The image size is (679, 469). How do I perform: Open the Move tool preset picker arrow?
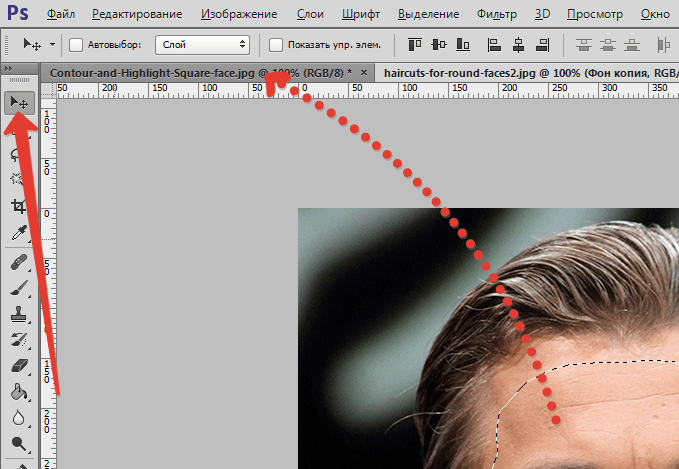point(52,44)
